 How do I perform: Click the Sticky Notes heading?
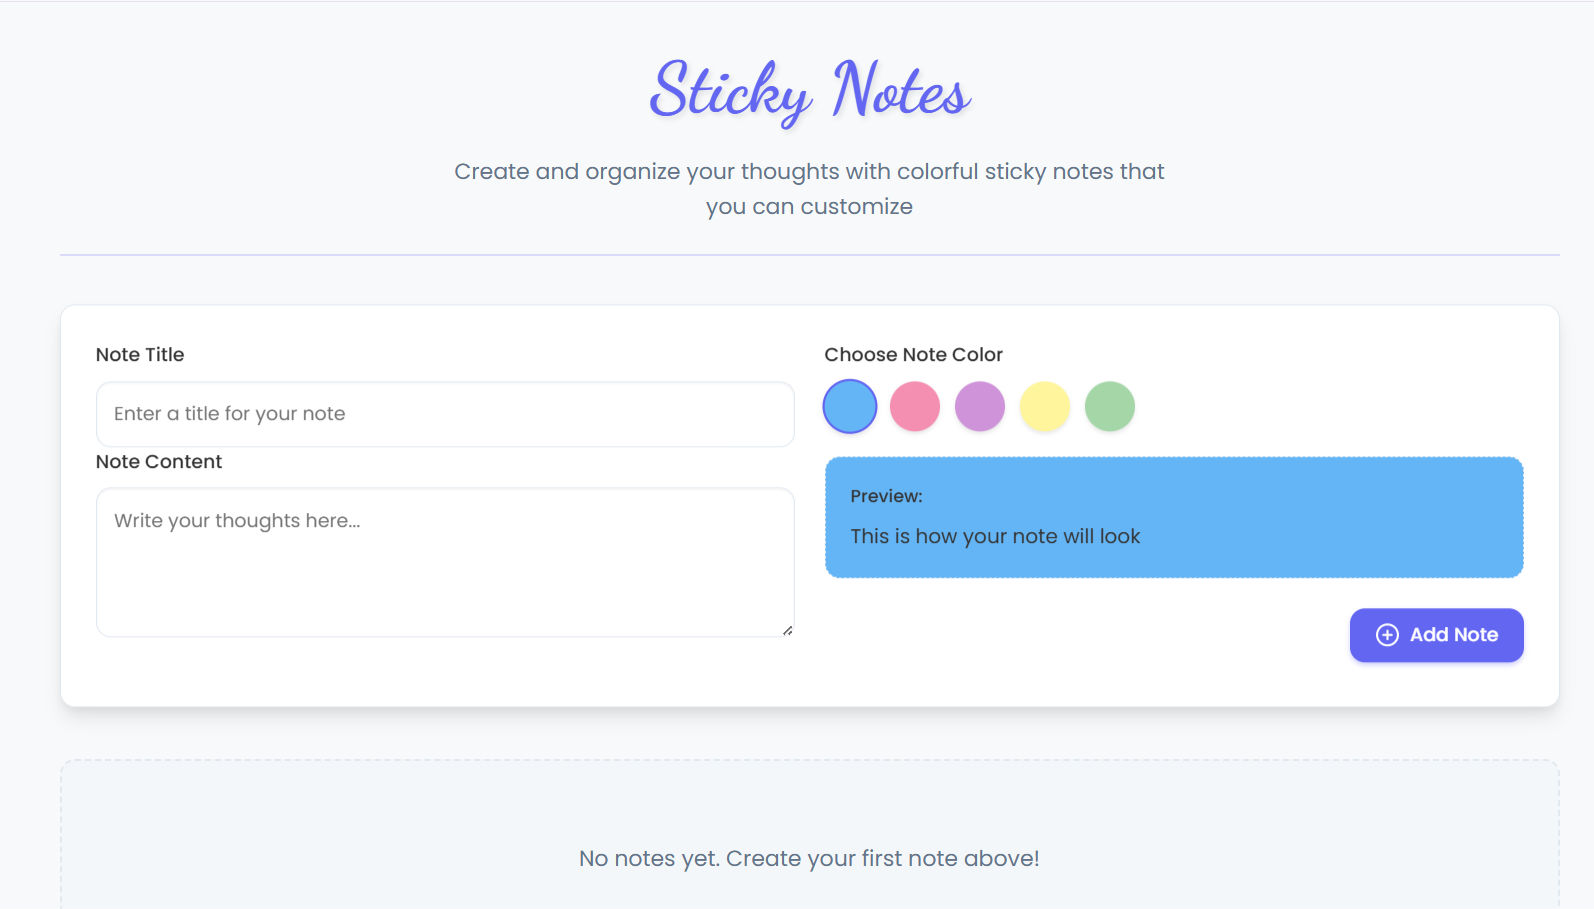[x=809, y=94]
